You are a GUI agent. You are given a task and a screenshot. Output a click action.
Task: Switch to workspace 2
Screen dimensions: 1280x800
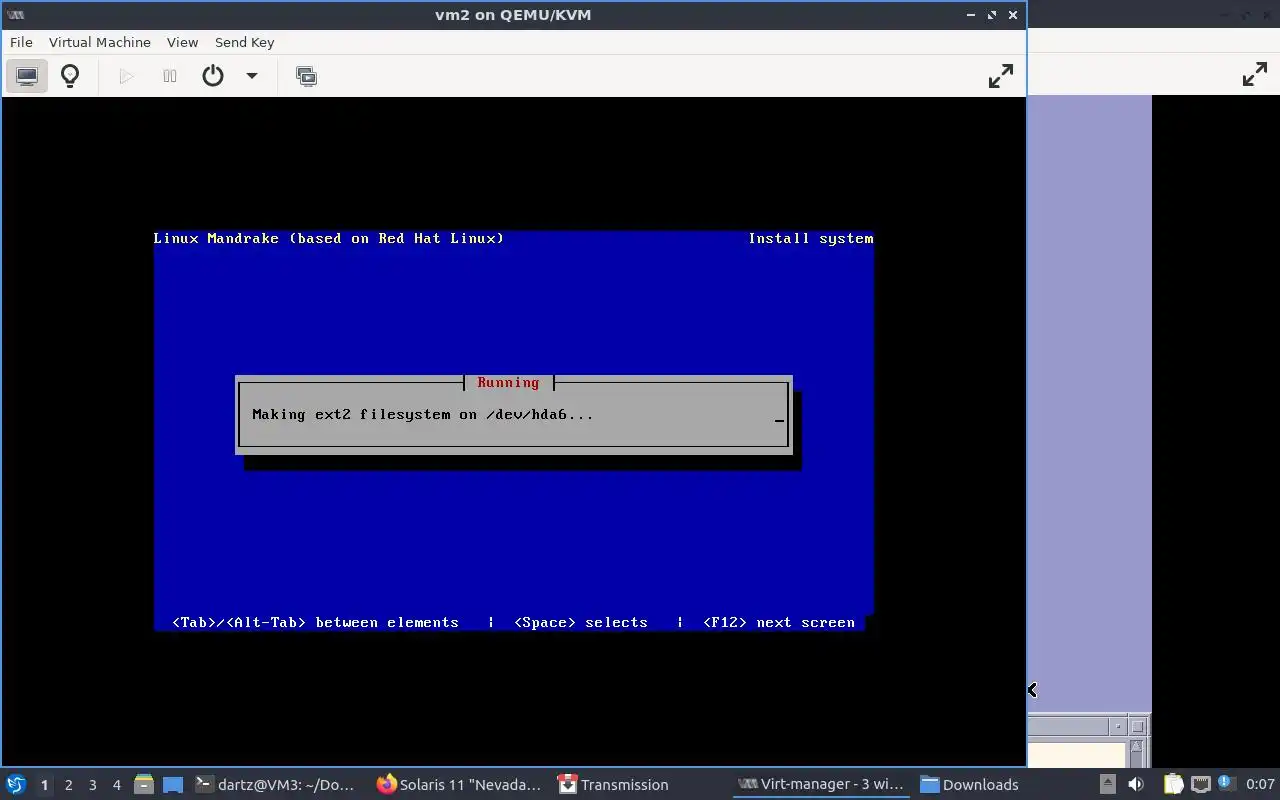tap(69, 785)
